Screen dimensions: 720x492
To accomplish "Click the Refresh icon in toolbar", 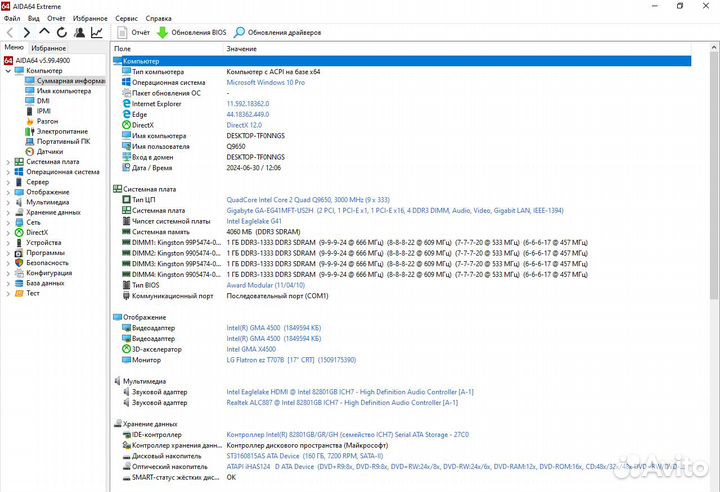I will pos(61,32).
